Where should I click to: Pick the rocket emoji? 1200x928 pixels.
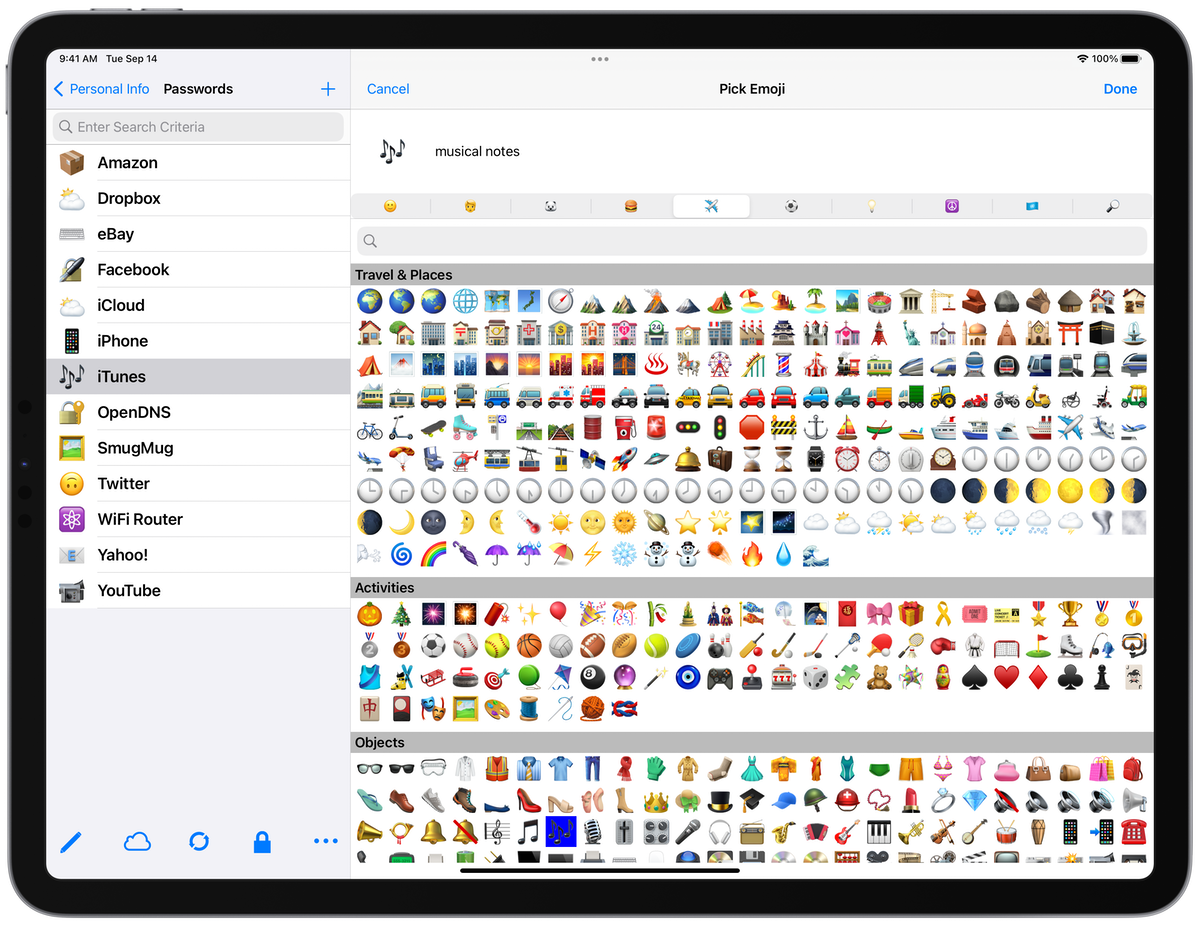623,459
